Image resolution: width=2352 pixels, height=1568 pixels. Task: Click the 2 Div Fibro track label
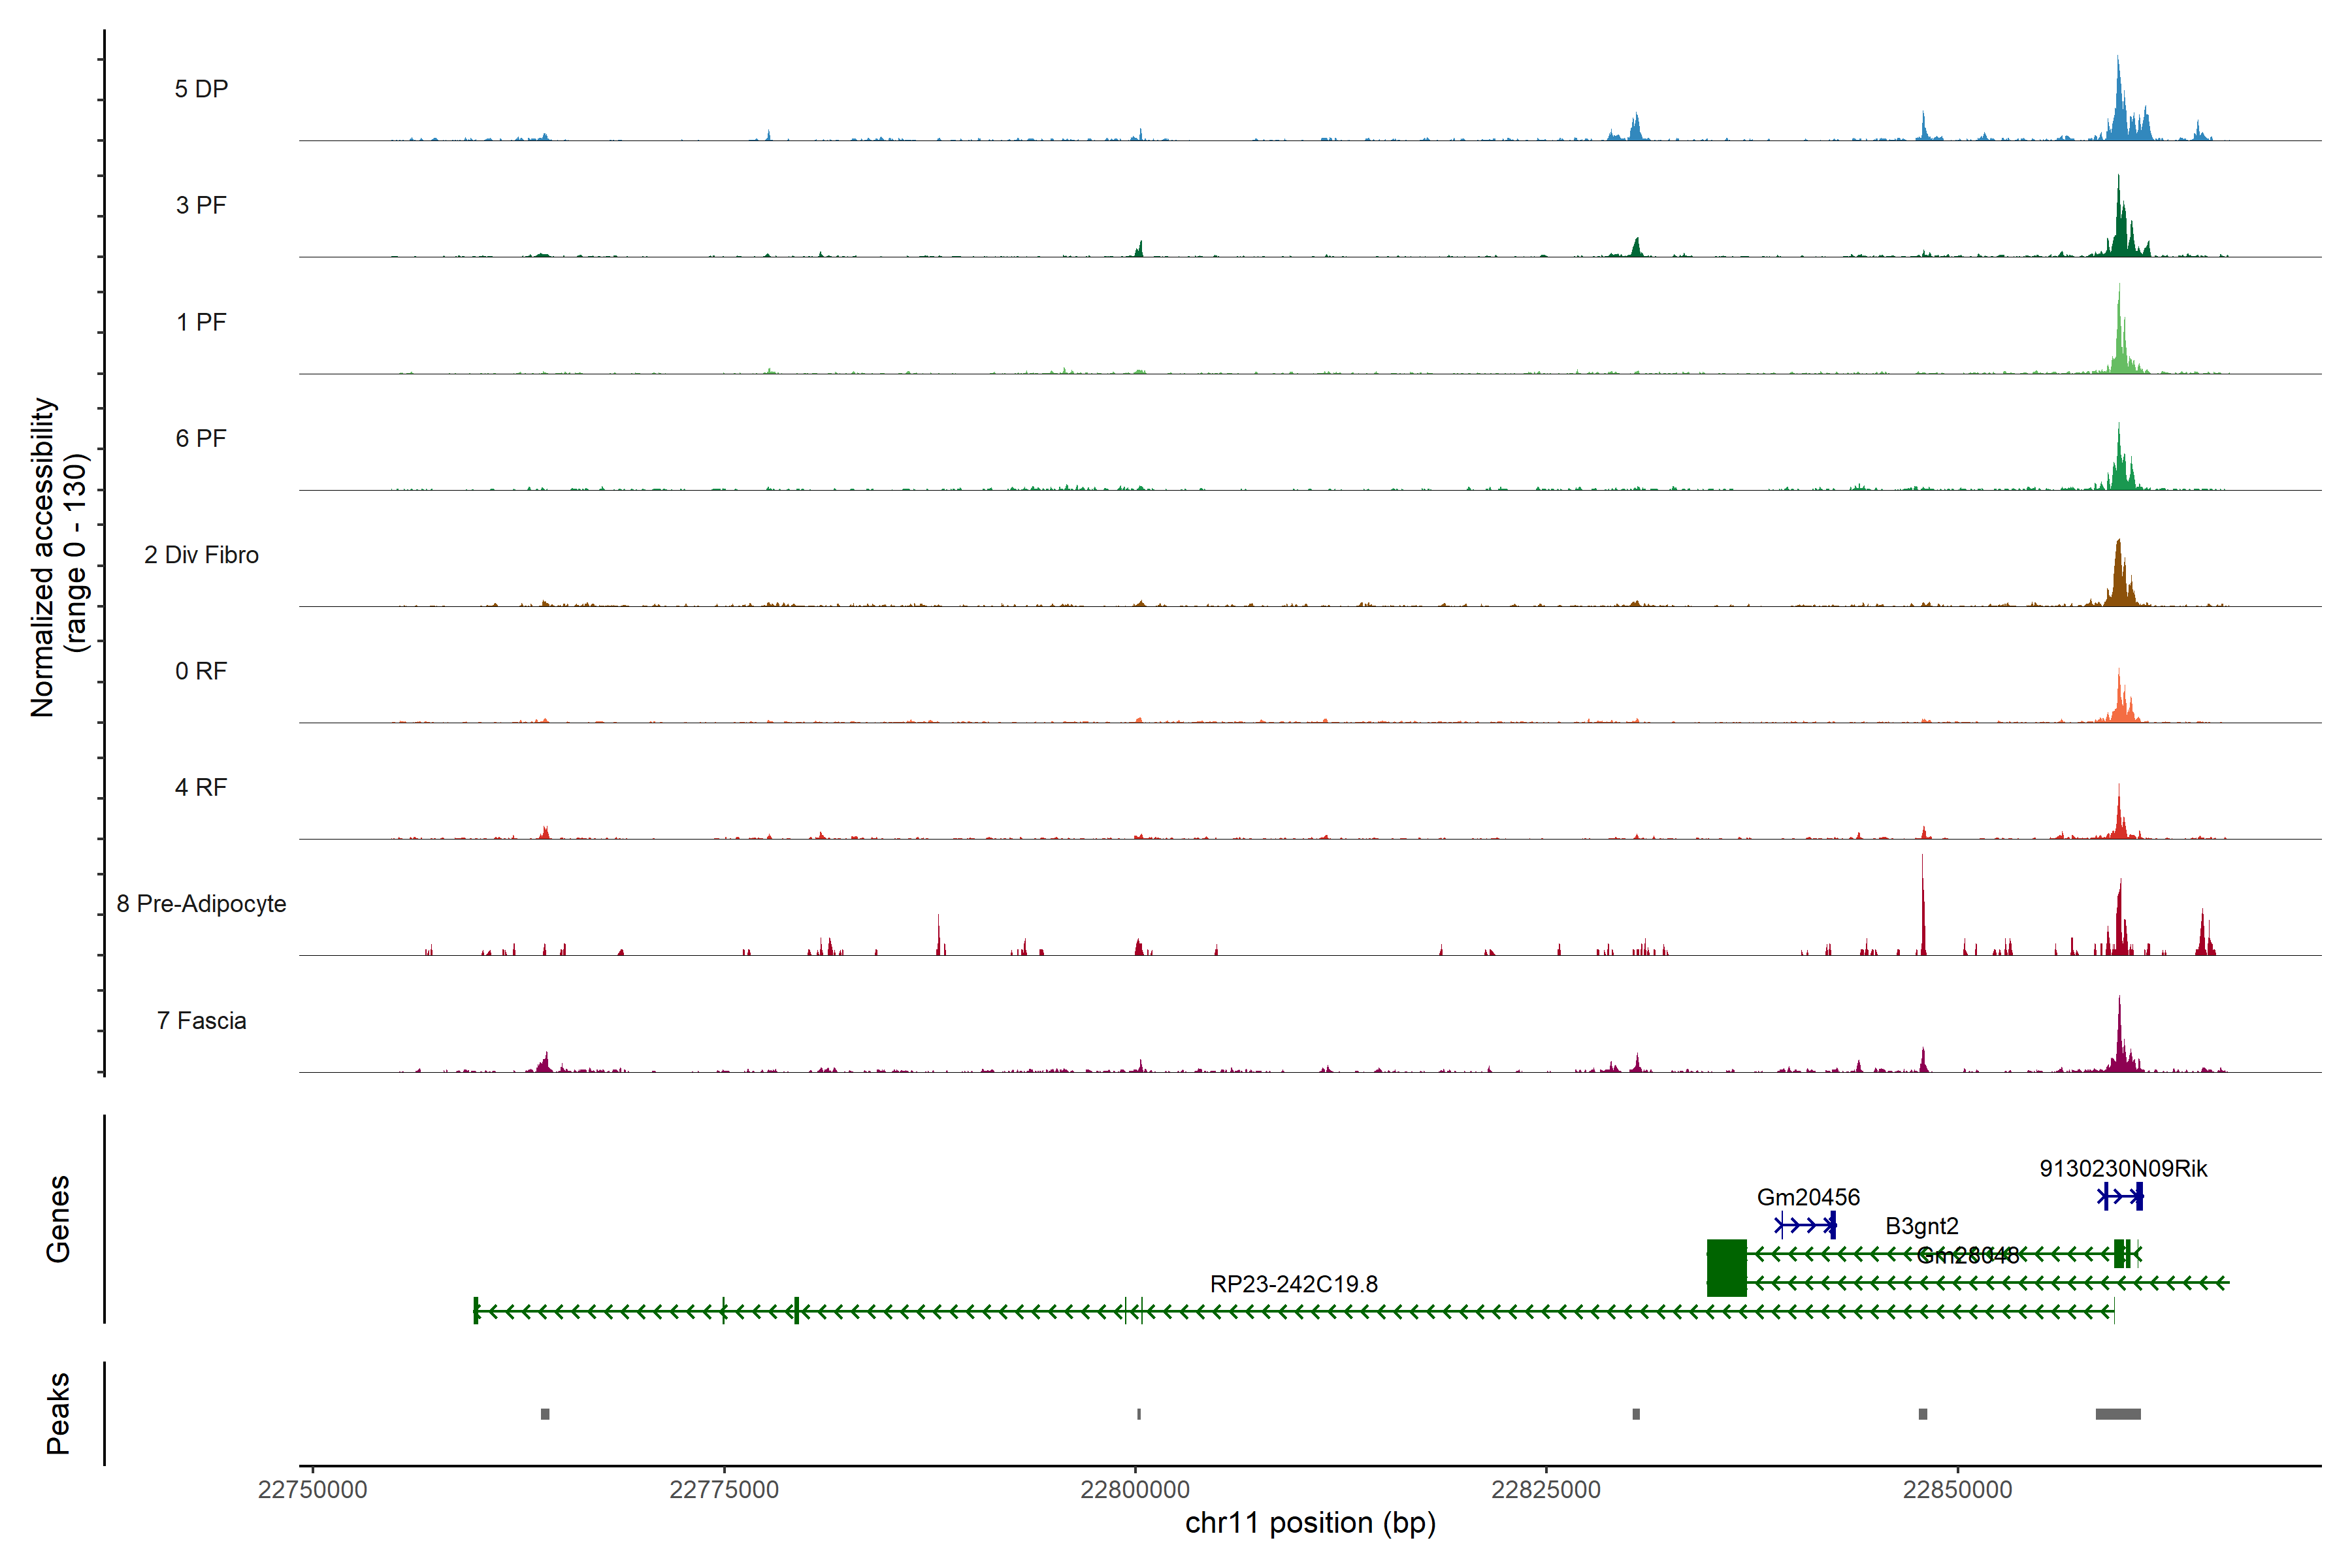[x=201, y=555]
